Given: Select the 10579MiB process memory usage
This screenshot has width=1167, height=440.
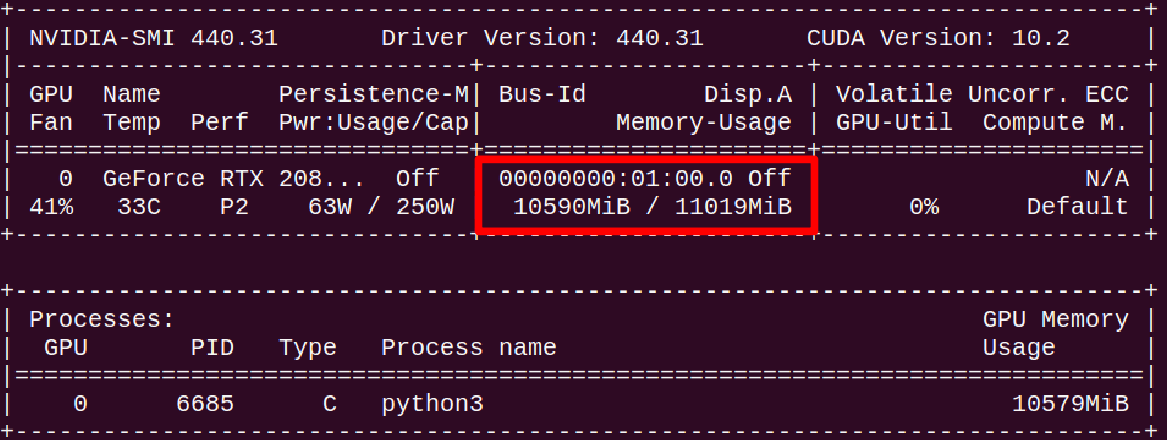Looking at the screenshot, I should point(1070,404).
